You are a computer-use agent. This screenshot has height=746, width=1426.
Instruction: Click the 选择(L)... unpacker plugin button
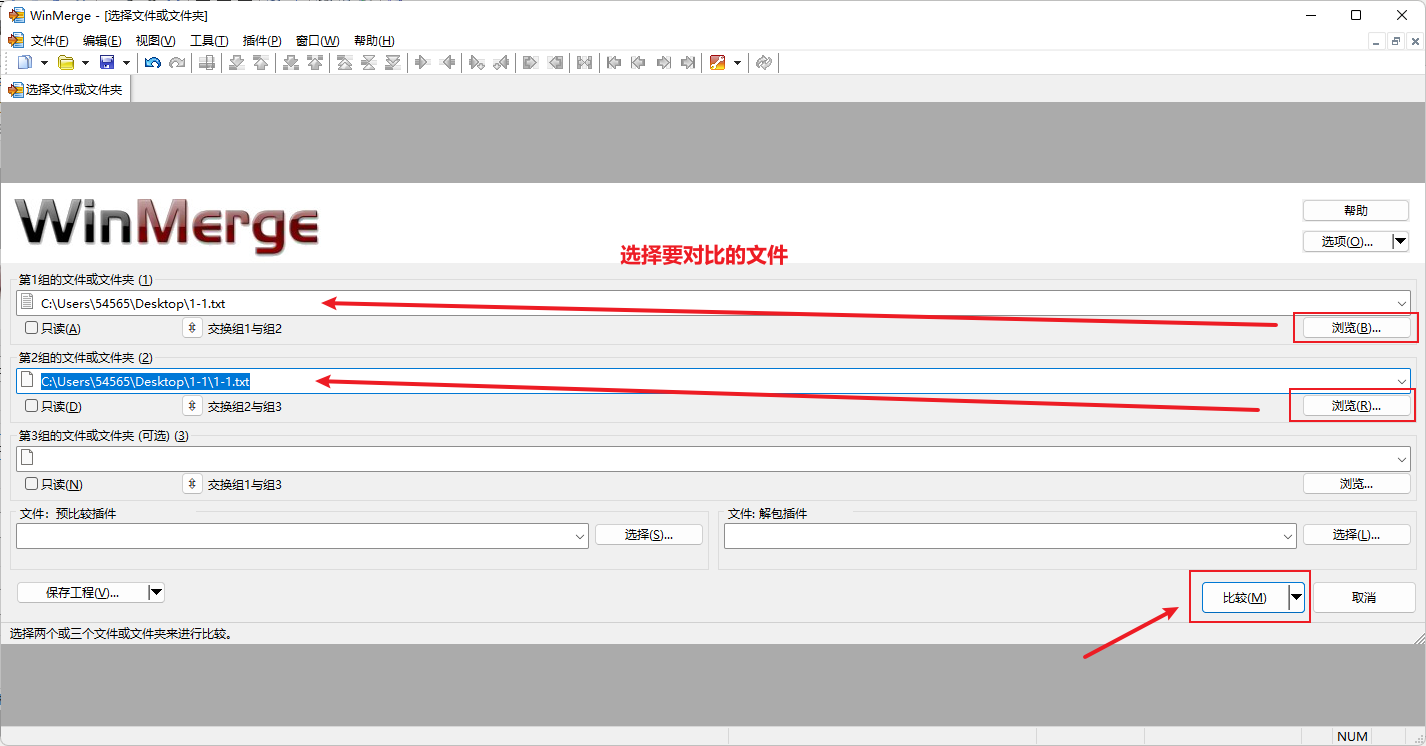[x=1356, y=535]
